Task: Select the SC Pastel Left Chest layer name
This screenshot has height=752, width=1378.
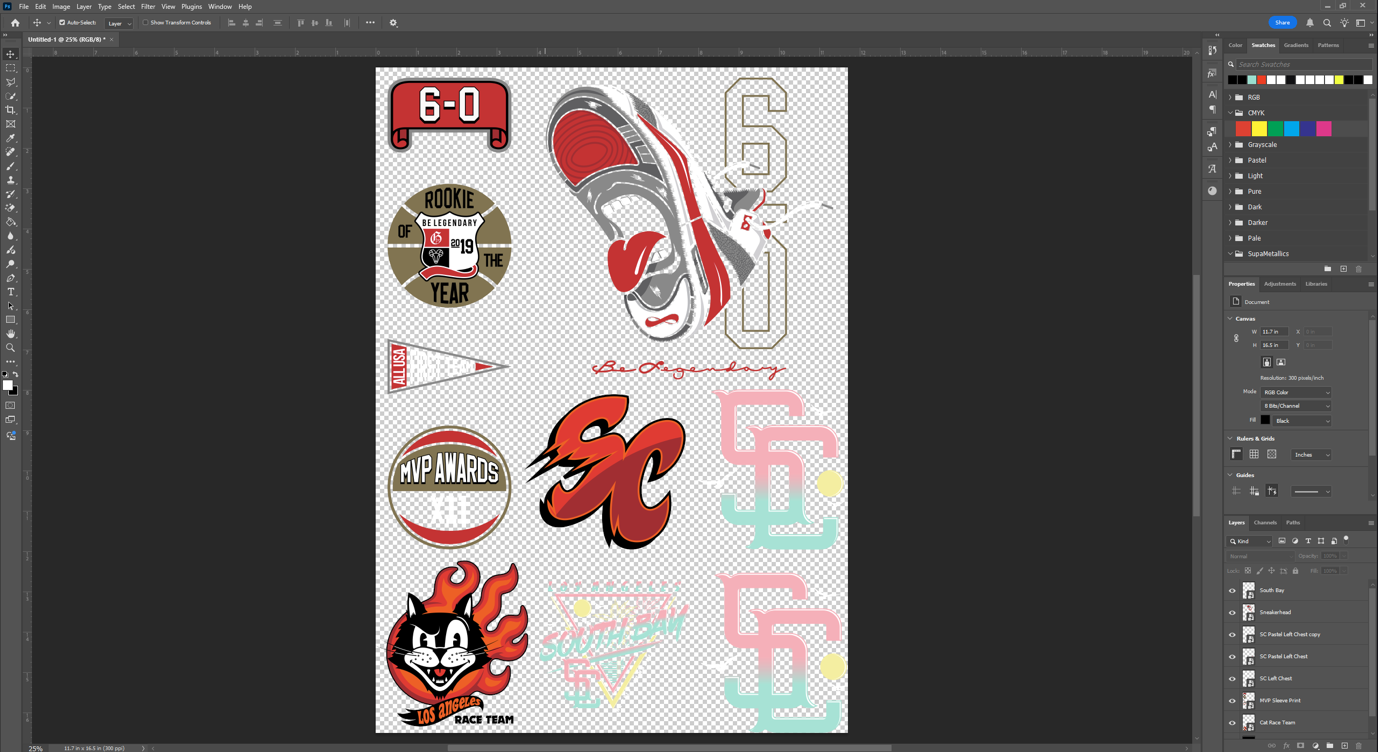Action: (1283, 656)
